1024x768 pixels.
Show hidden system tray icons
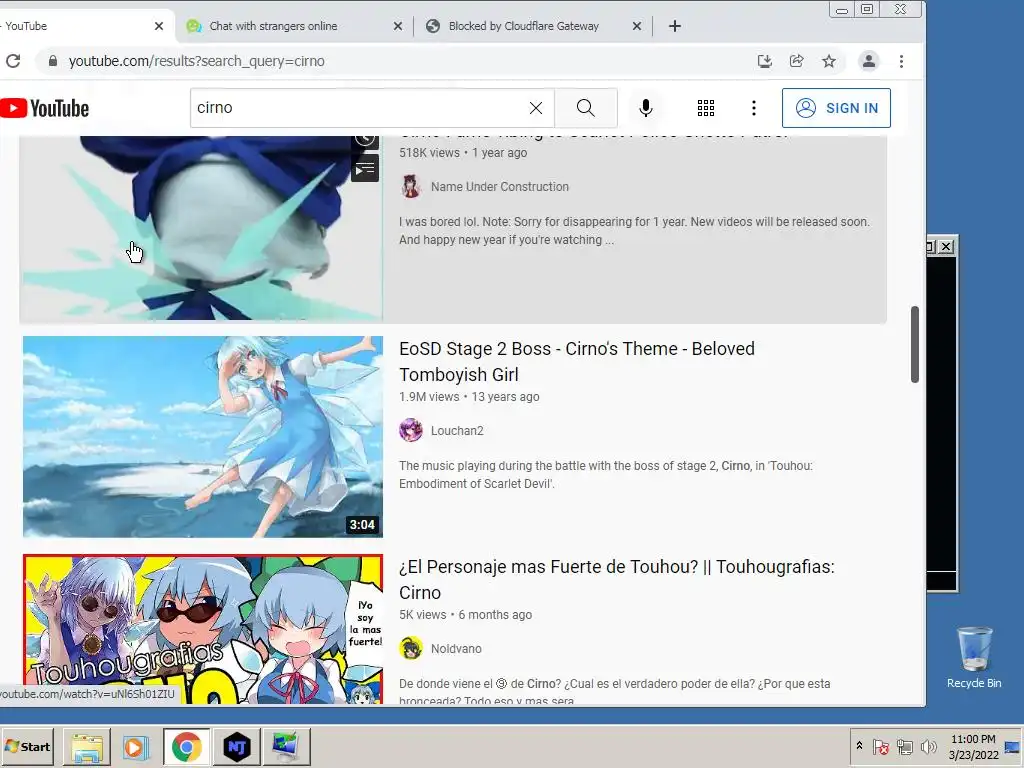(859, 746)
